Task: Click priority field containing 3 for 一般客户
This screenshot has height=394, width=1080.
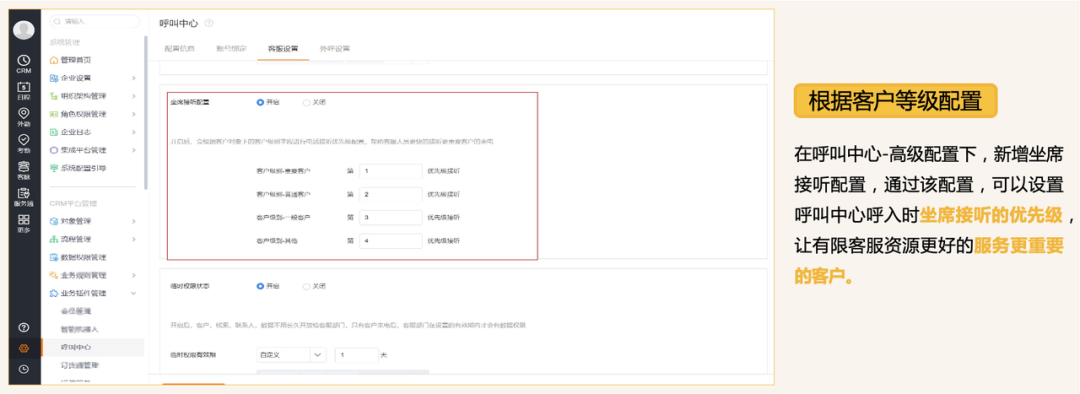Action: coord(391,218)
